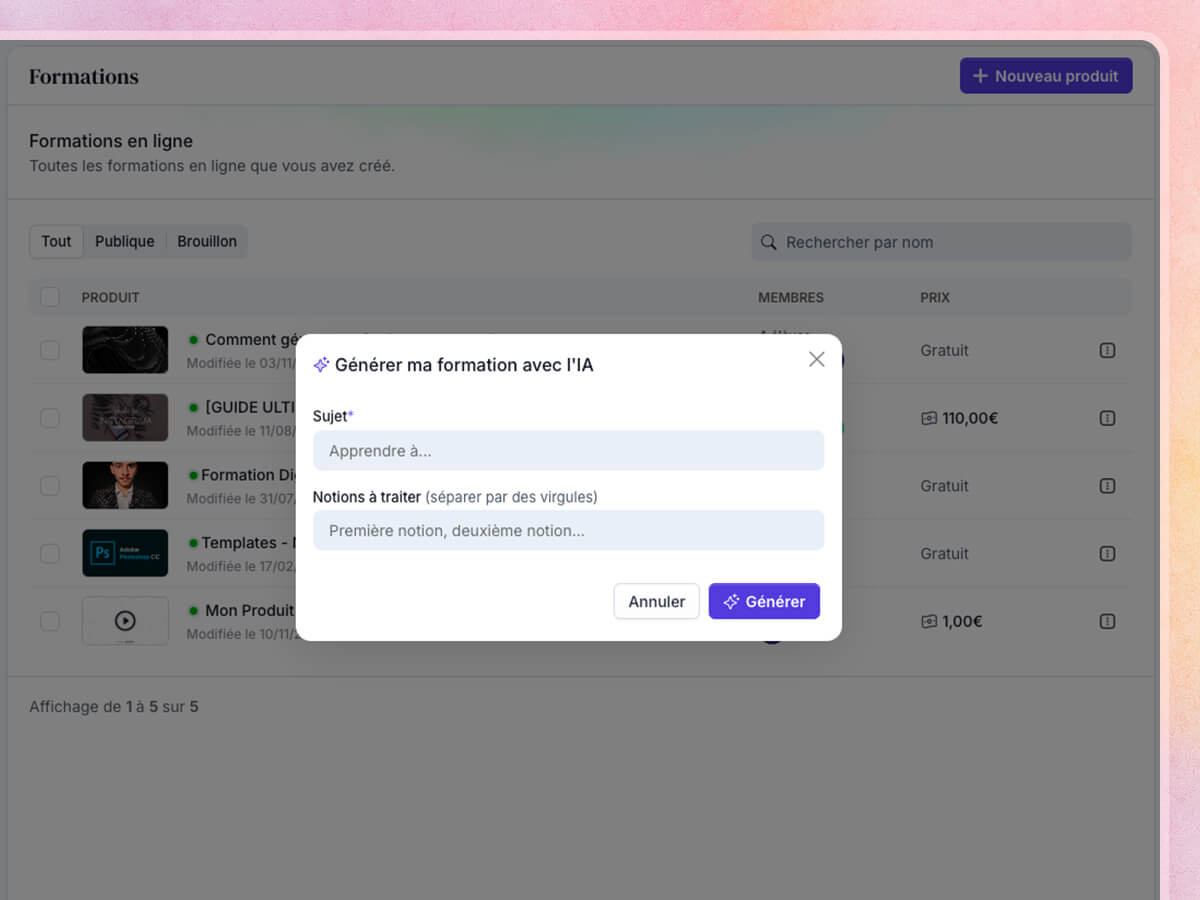Viewport: 1200px width, 900px height.
Task: Click 'Affichage de 1 à 5 sur 5' text
Action: coord(114,706)
